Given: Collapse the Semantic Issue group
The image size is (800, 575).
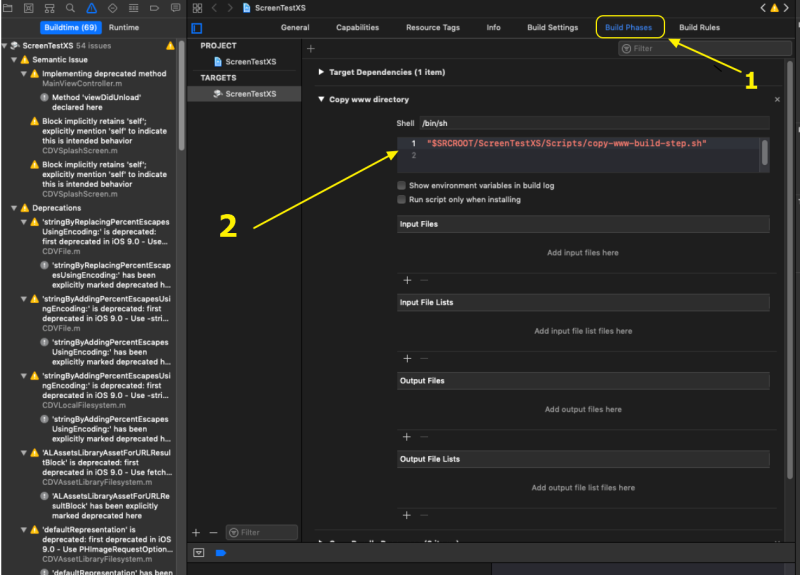Looking at the screenshot, I should (x=14, y=60).
